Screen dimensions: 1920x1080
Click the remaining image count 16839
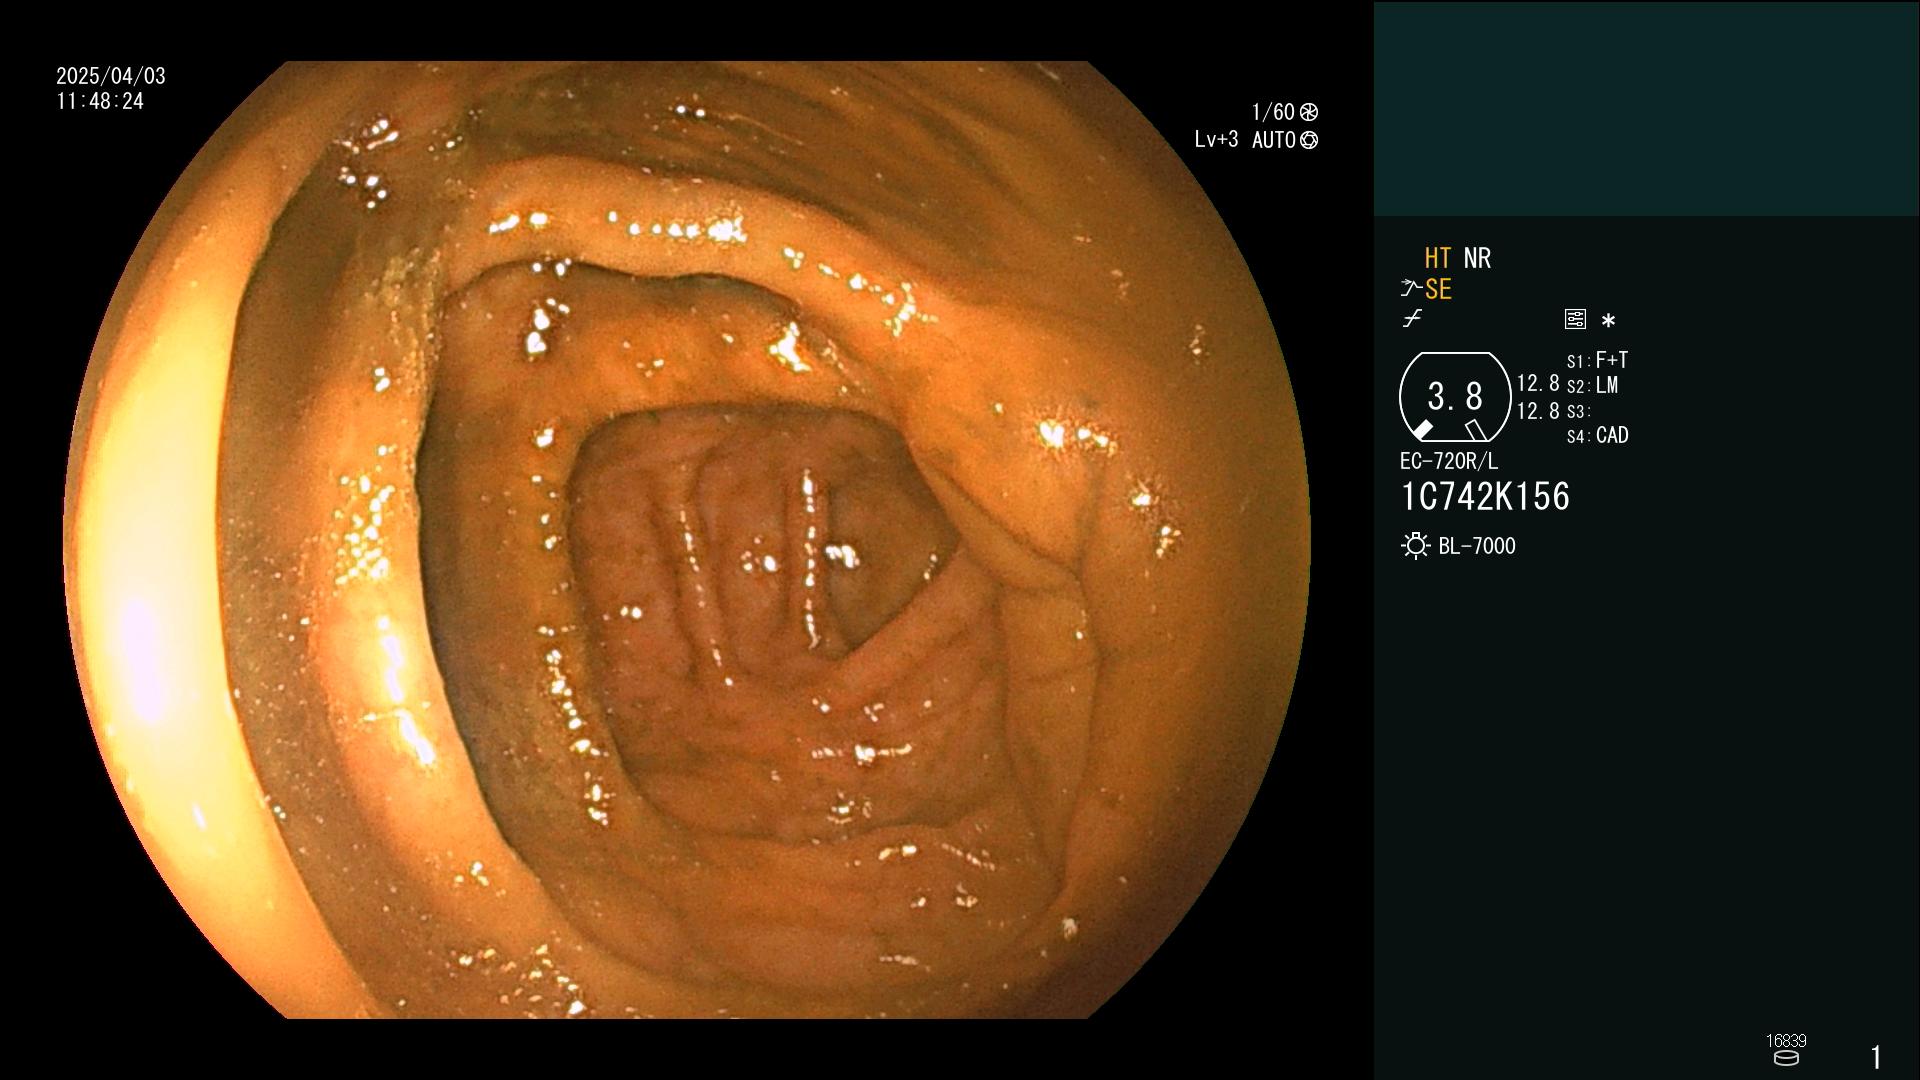coord(1786,1041)
